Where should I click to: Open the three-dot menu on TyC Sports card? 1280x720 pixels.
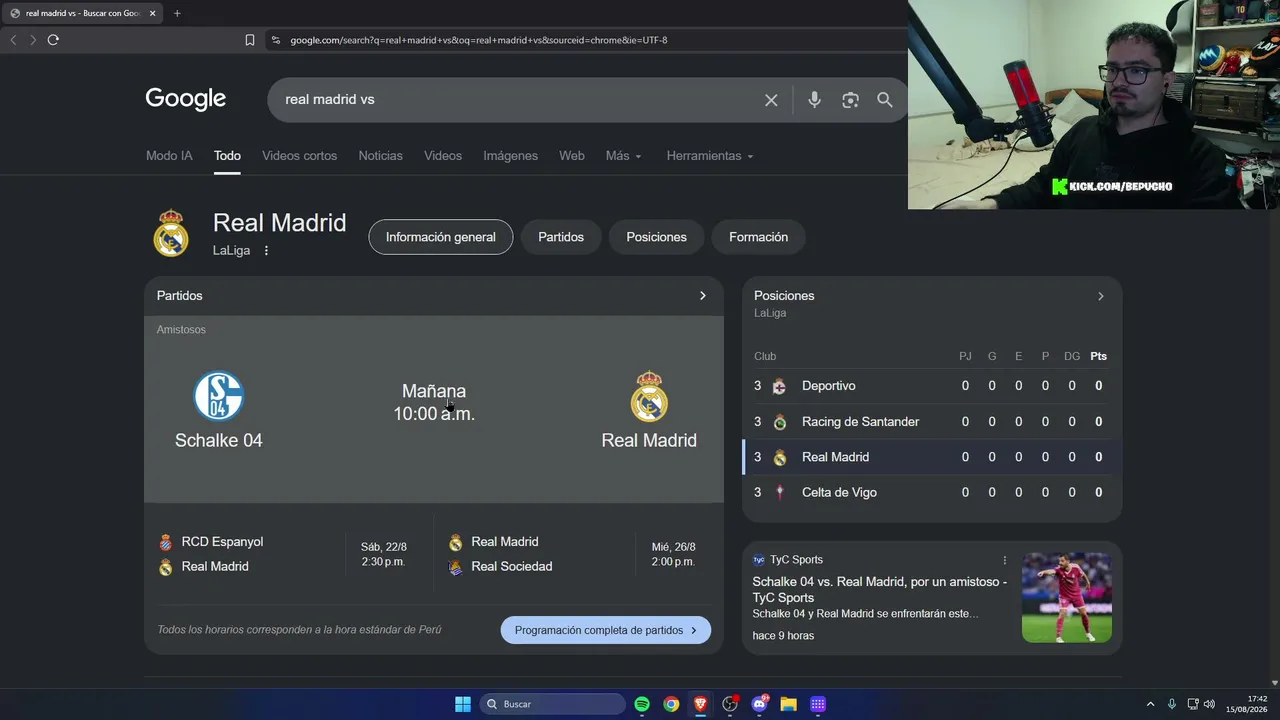[x=1005, y=560]
